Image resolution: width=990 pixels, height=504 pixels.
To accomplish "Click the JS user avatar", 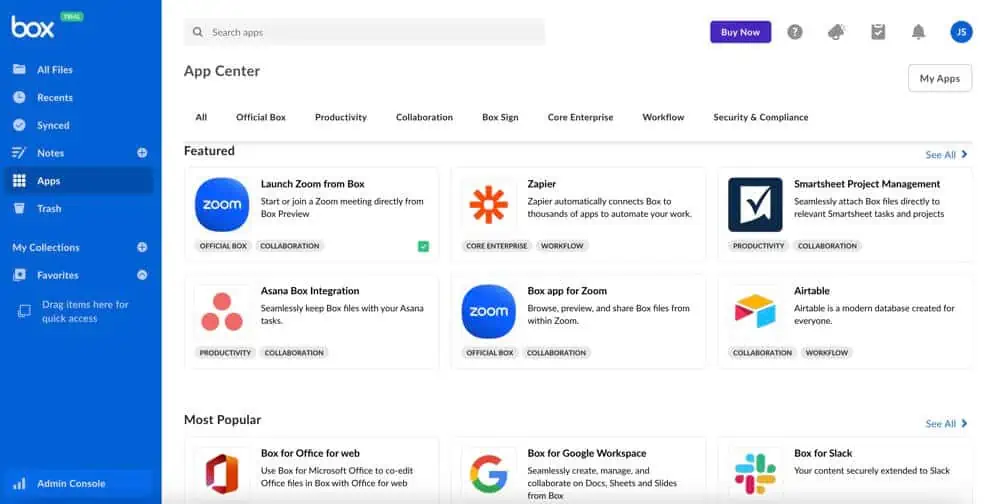I will (961, 32).
